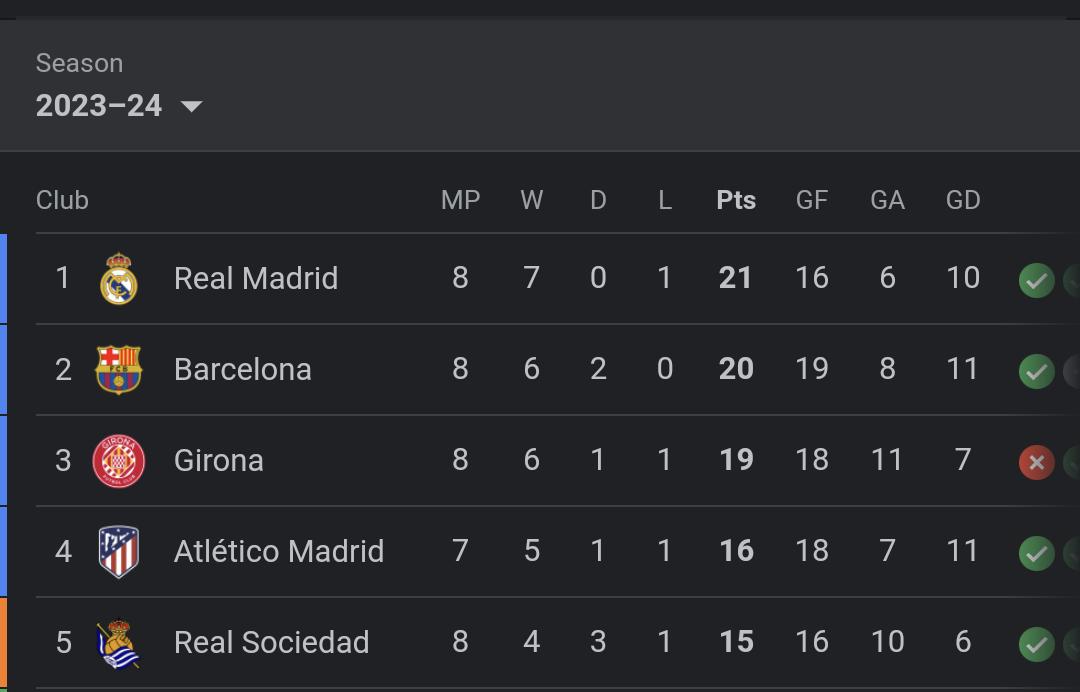Click the Atlético Madrid club crest
The image size is (1080, 692).
(x=118, y=552)
